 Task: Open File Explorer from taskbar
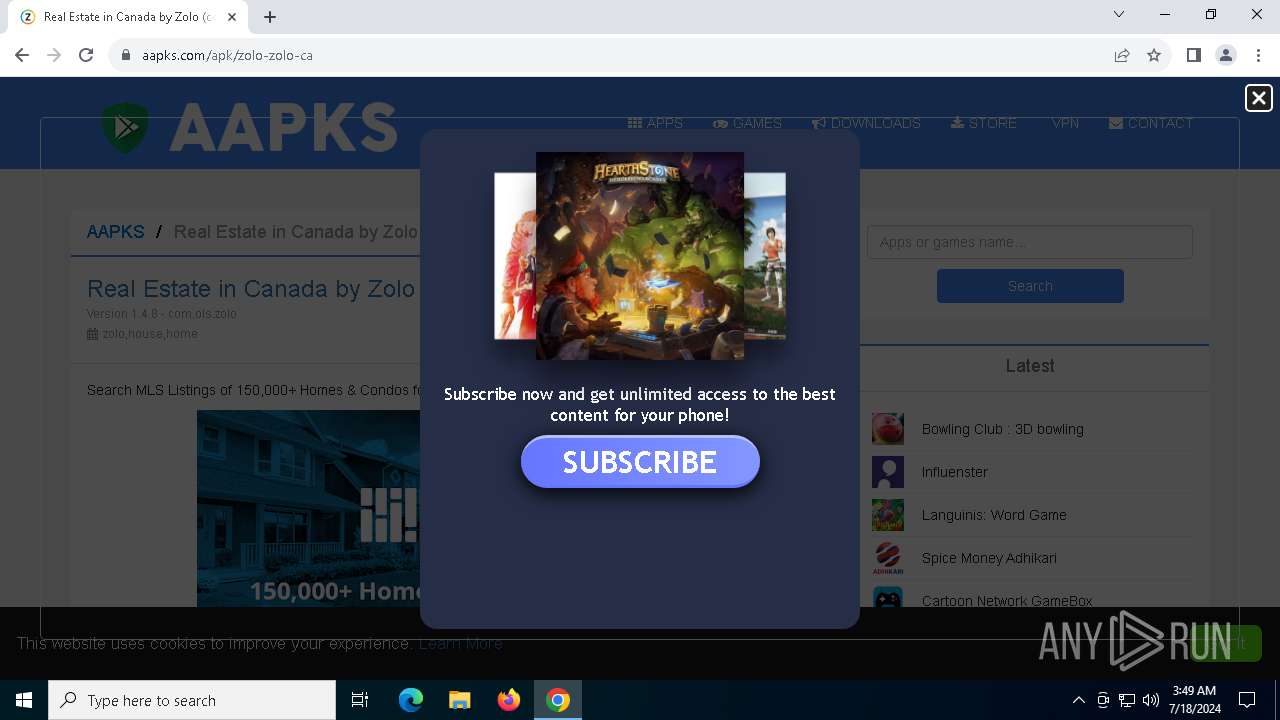[460, 700]
